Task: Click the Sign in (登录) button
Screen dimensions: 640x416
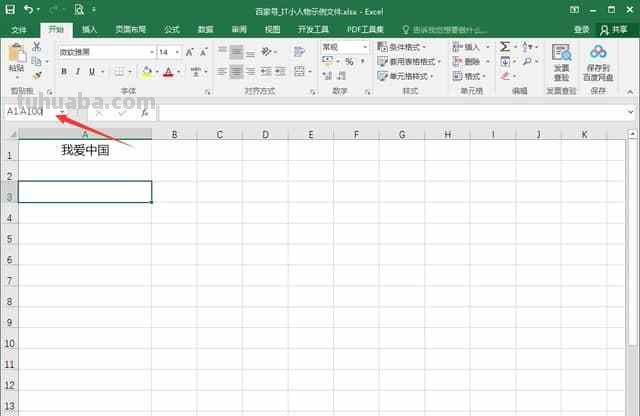Action: coord(582,29)
